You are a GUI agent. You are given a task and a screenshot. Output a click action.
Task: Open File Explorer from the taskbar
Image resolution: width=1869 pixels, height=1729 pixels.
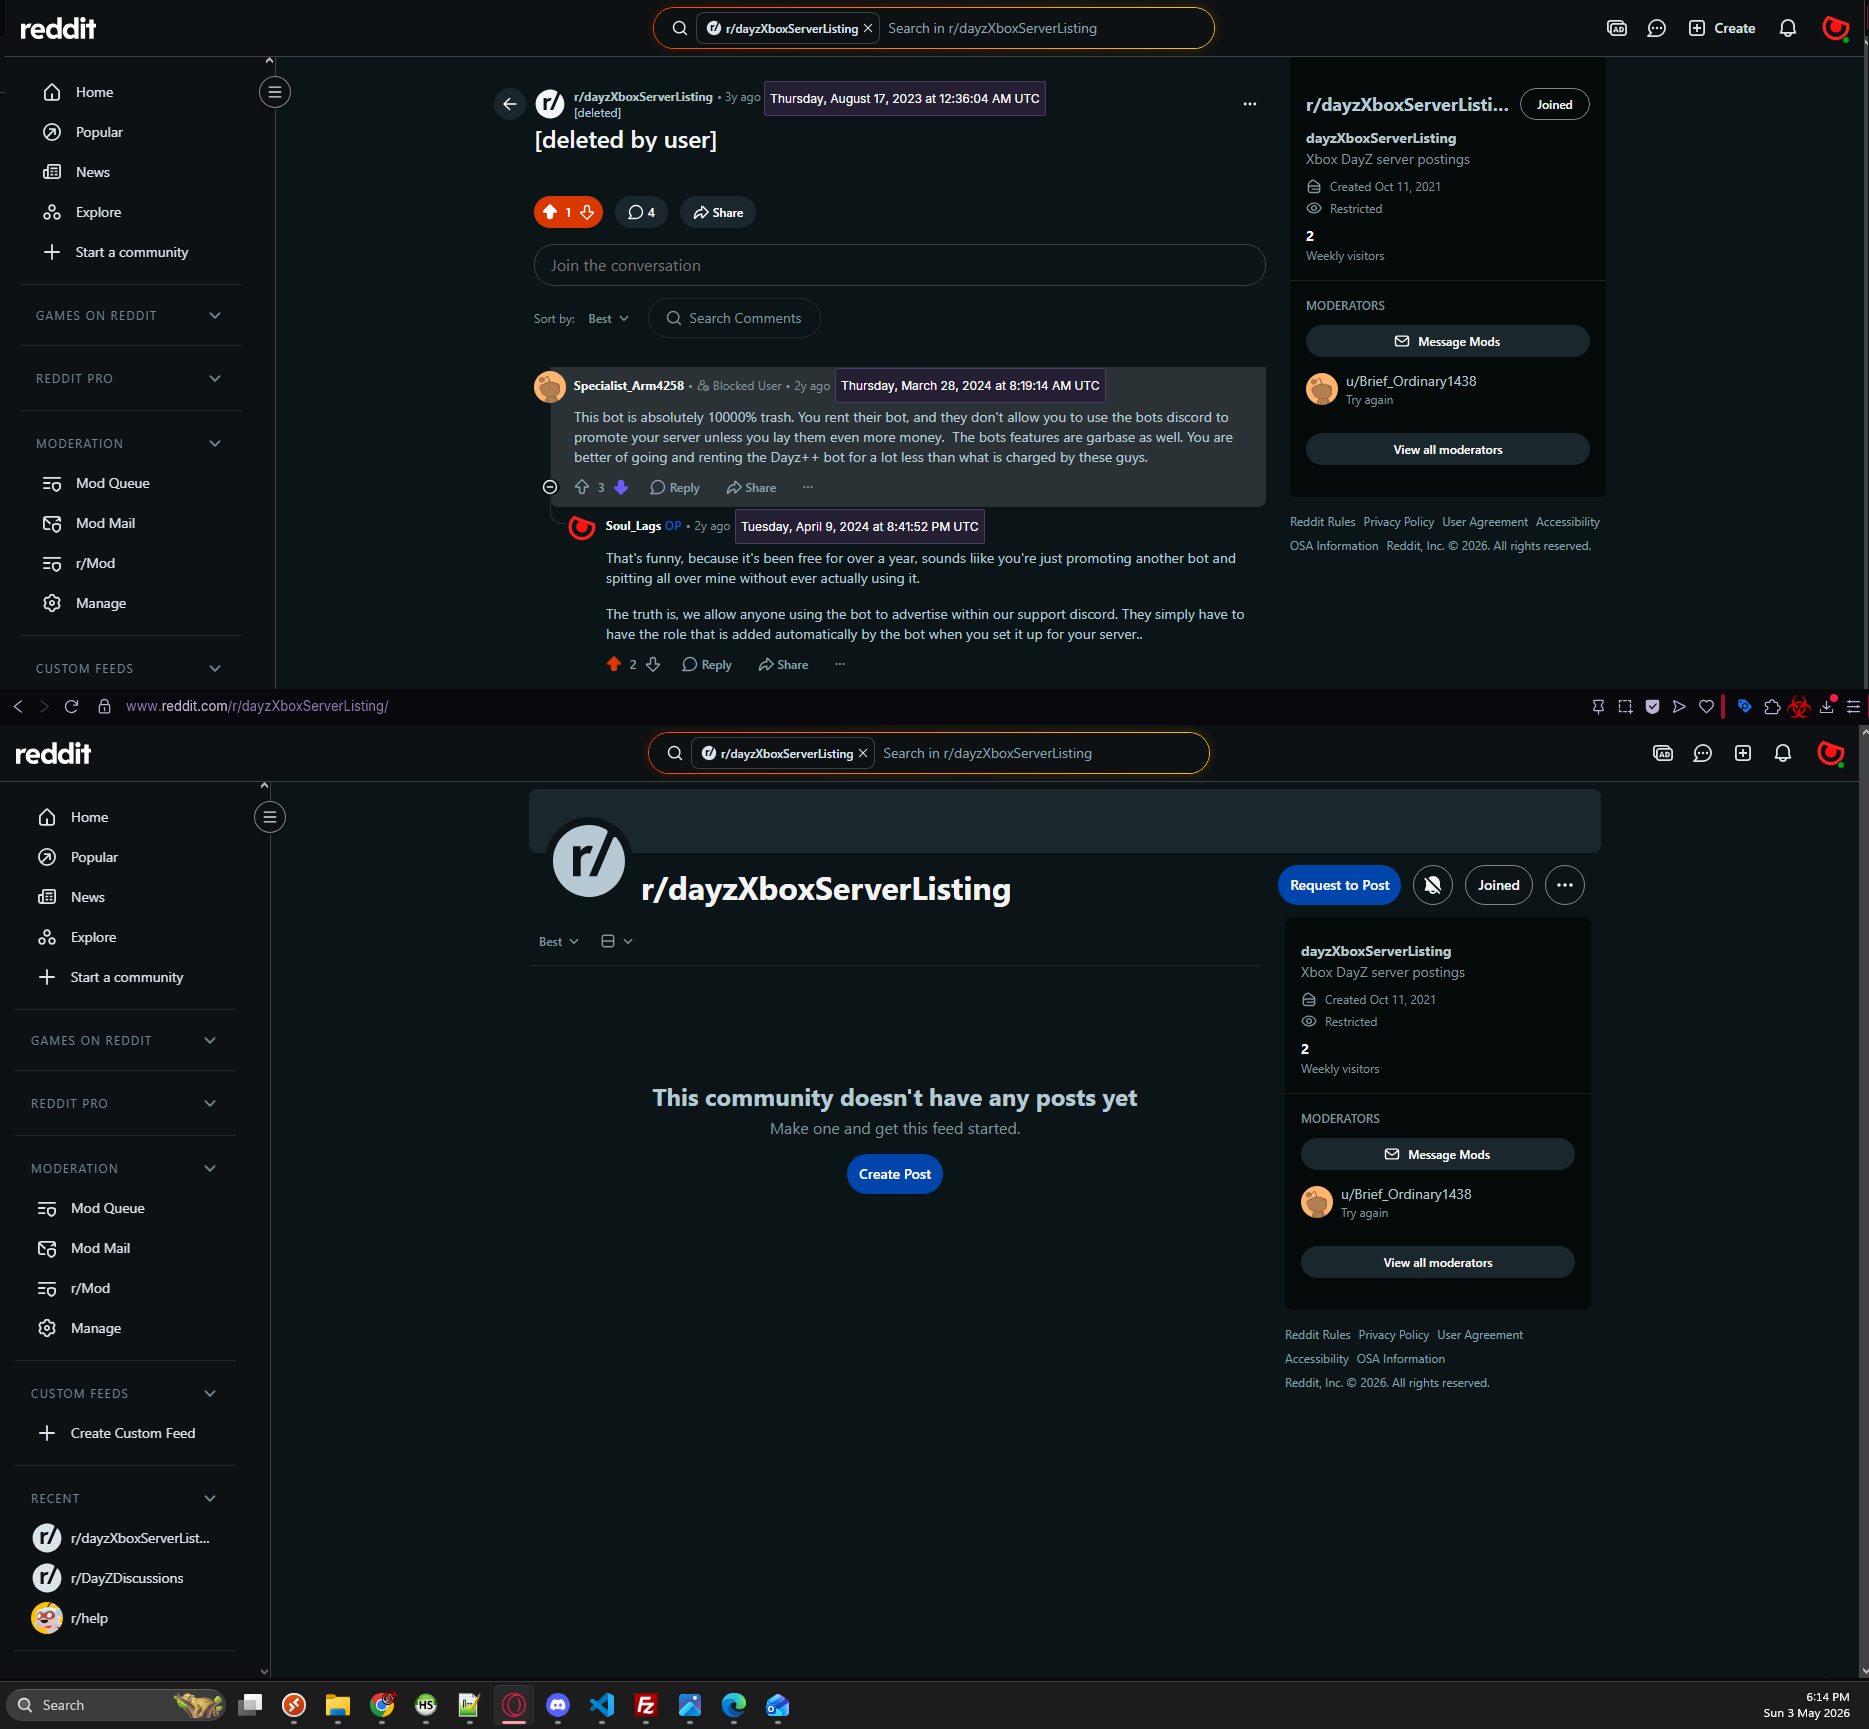338,1705
